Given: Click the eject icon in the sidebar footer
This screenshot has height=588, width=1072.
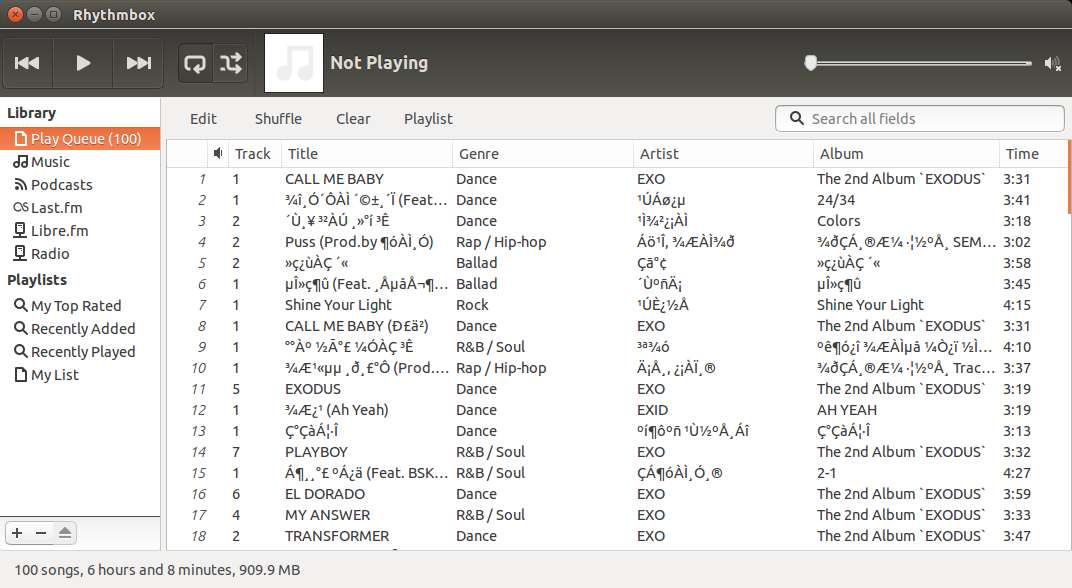Looking at the screenshot, I should tap(65, 533).
